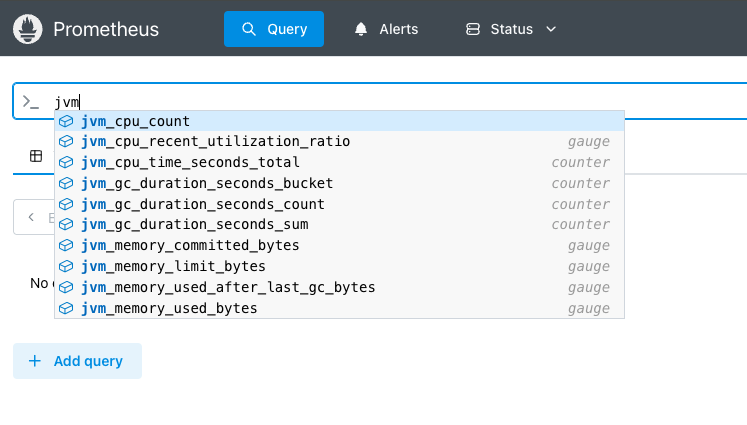Select jvm_memory_used_bytes suggestion
Screen dimensions: 747x425
pos(339,308)
